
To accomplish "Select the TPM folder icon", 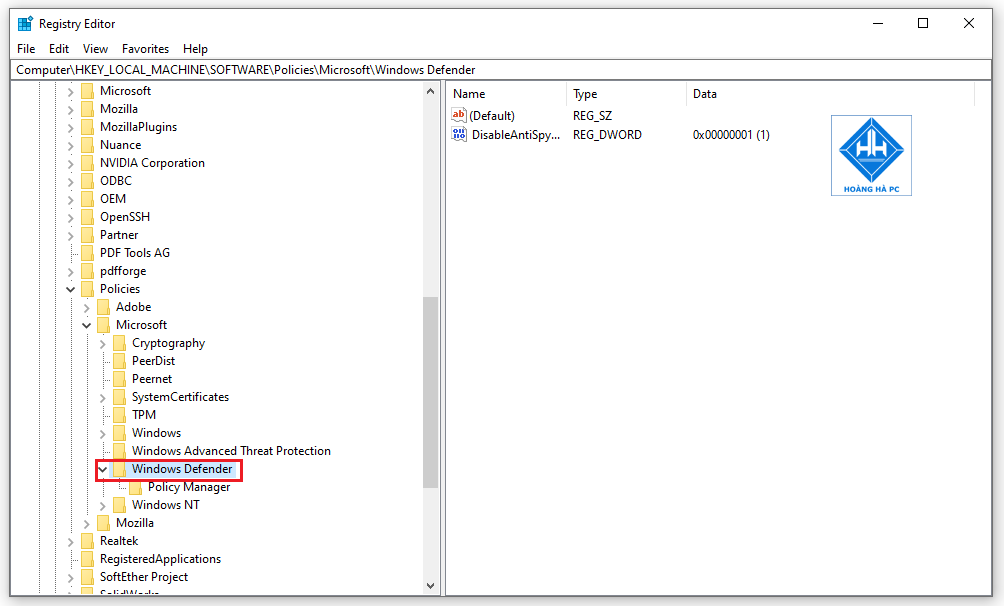I will (x=120, y=415).
